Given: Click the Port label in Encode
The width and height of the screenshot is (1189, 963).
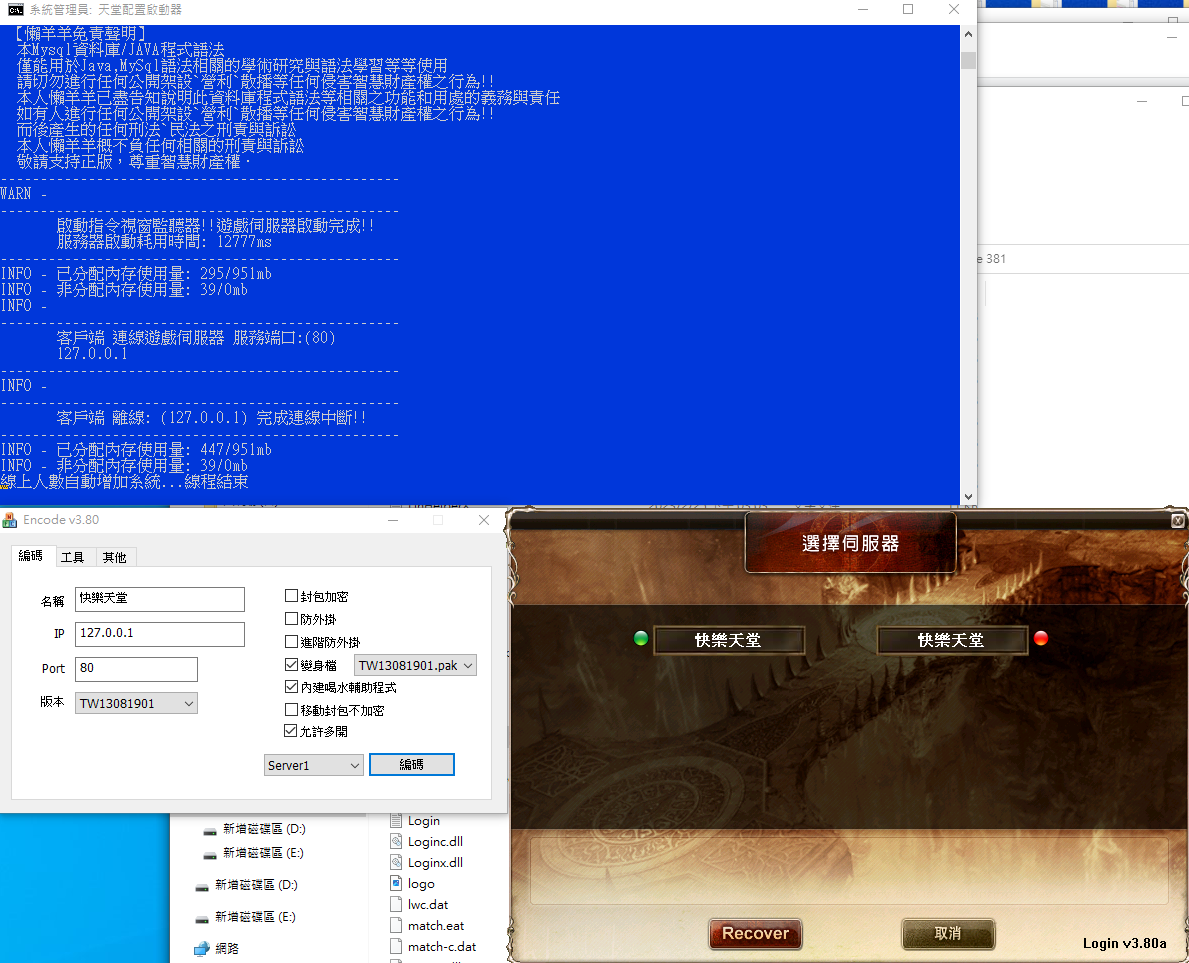Looking at the screenshot, I should pos(53,668).
